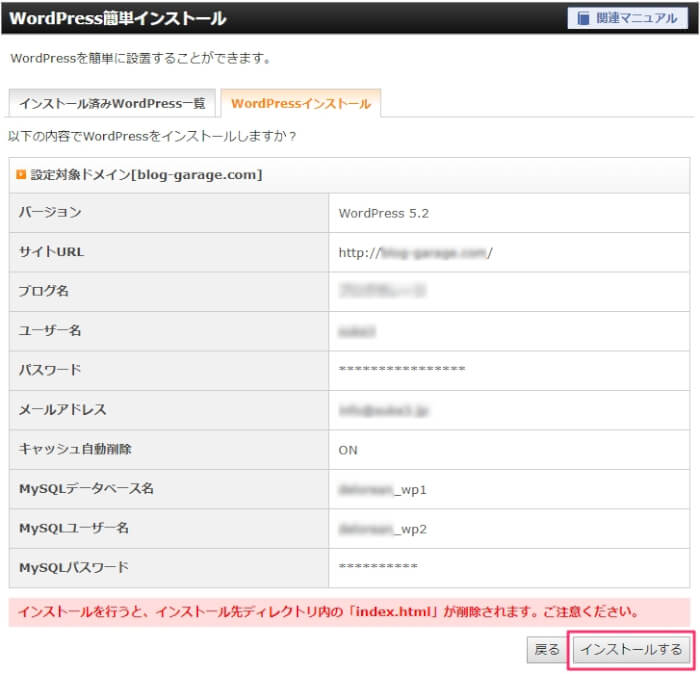Click the インストールする button
This screenshot has width=700, height=674.
pyautogui.click(x=631, y=649)
